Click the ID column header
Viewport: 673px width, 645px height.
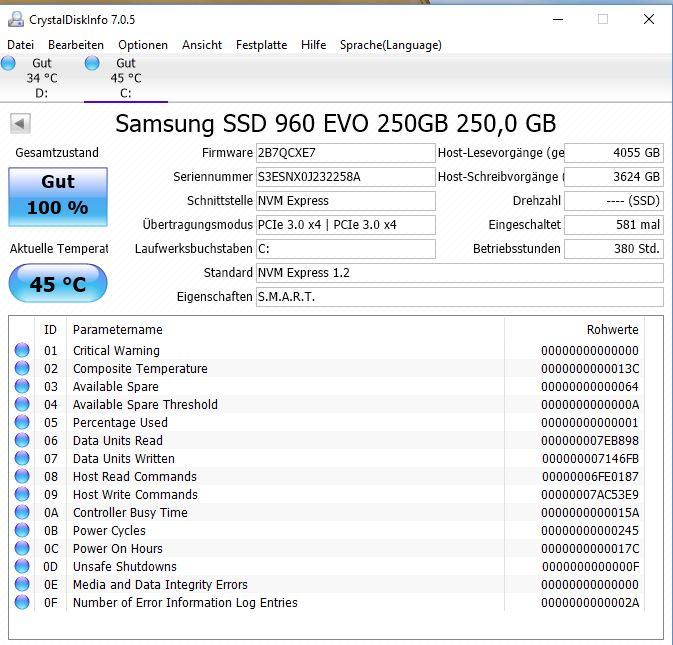point(50,330)
